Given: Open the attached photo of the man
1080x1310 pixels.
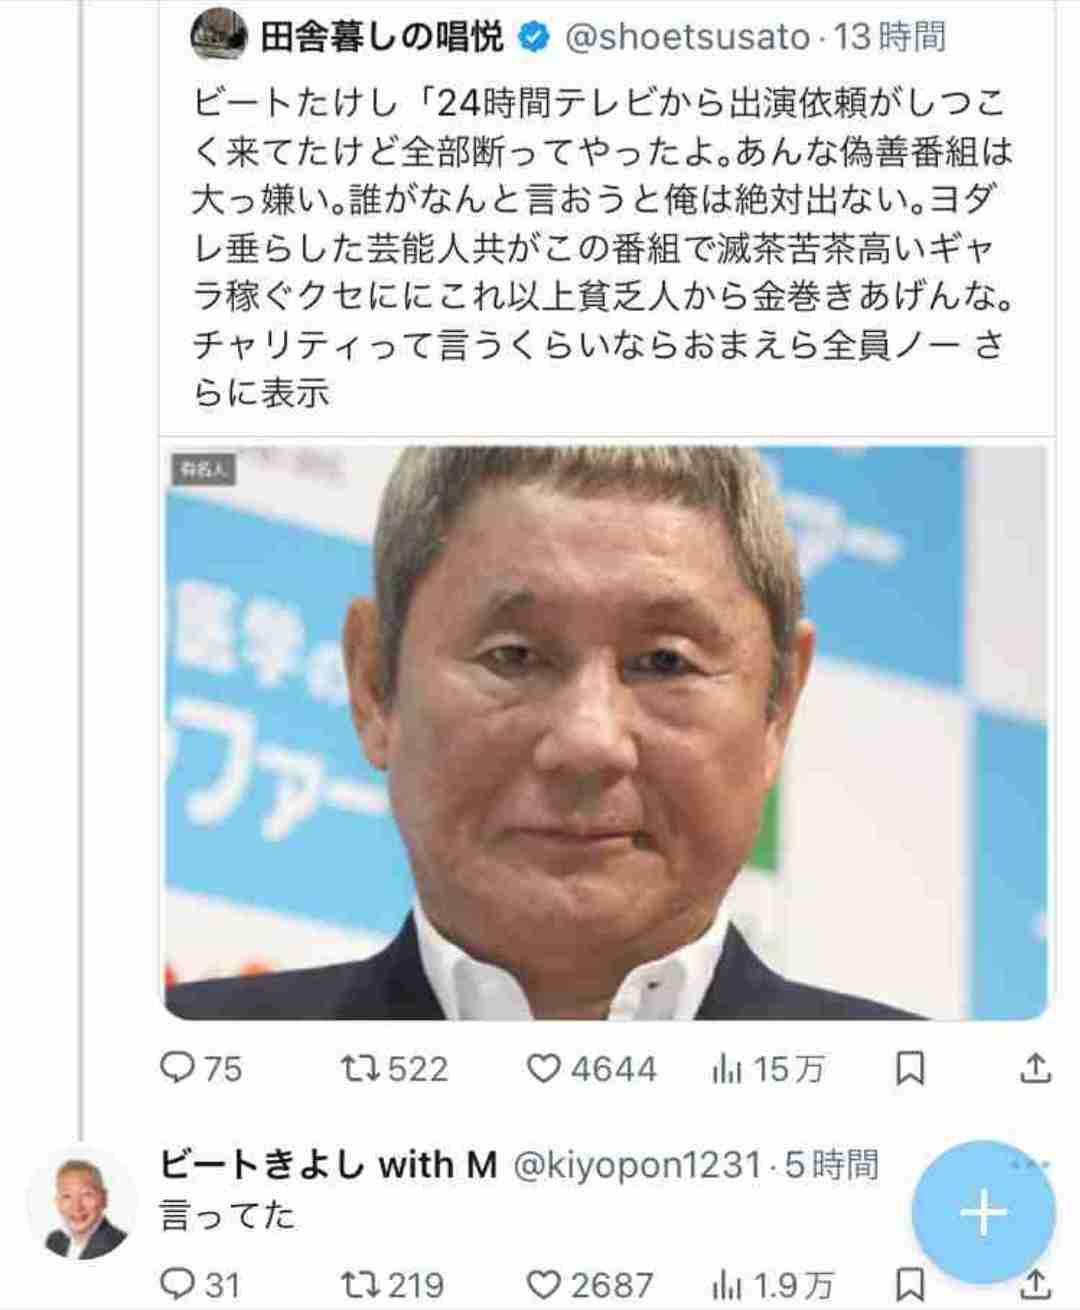Looking at the screenshot, I should pyautogui.click(x=605, y=732).
